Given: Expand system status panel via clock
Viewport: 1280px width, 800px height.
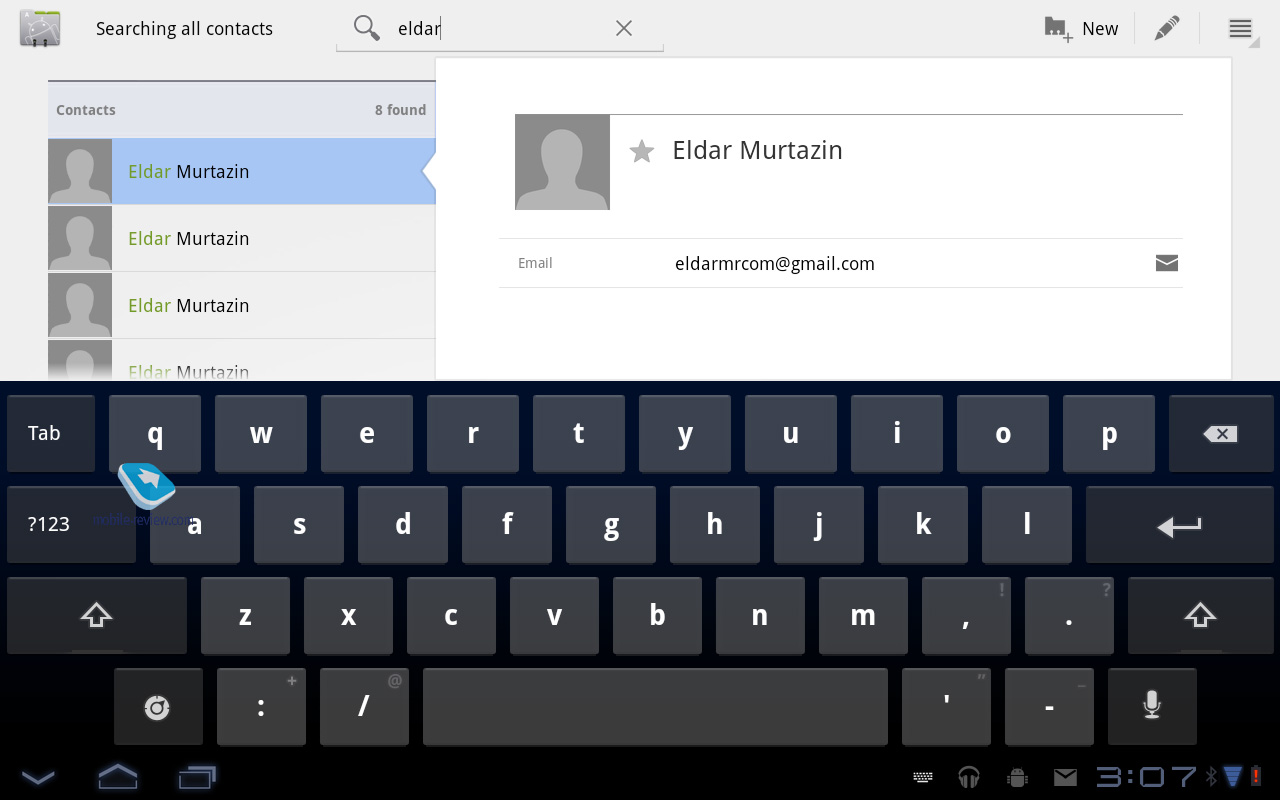Looking at the screenshot, I should (1146, 777).
